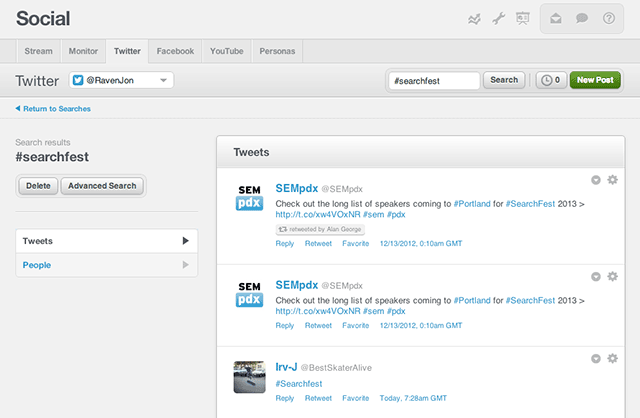Click the green New Post button
The height and width of the screenshot is (418, 640).
(595, 80)
